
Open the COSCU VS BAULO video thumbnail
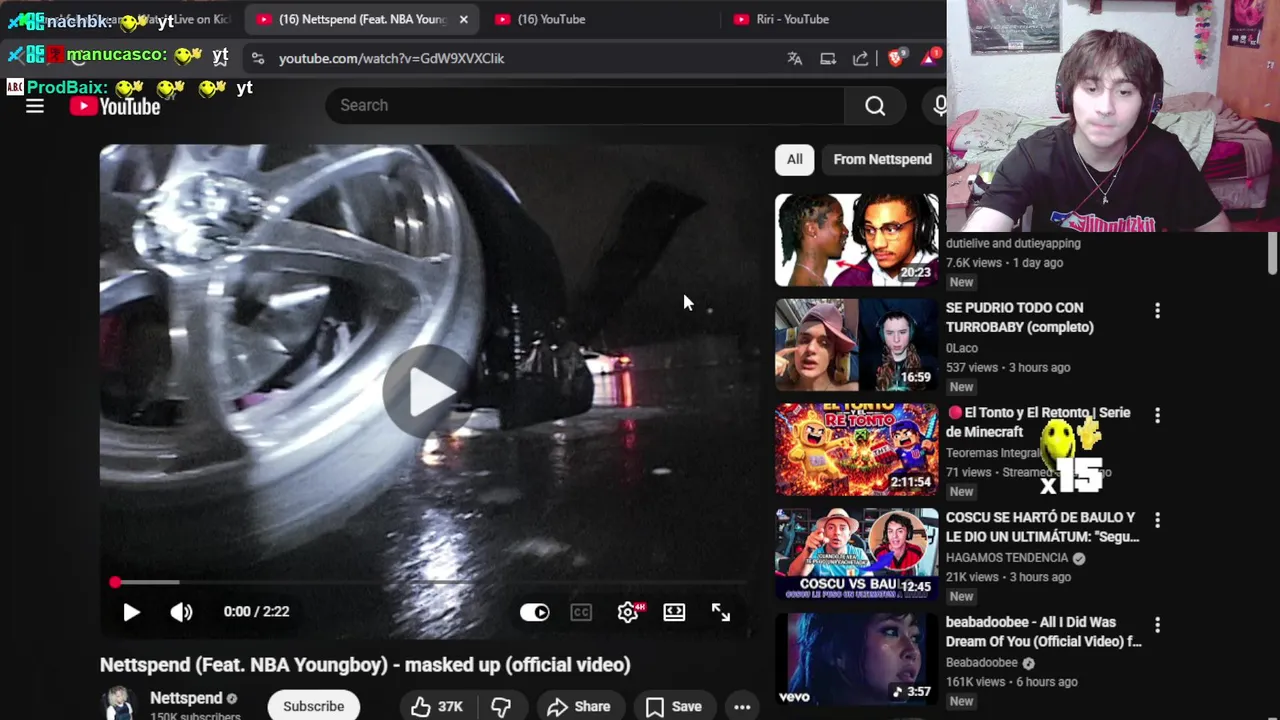click(x=857, y=555)
